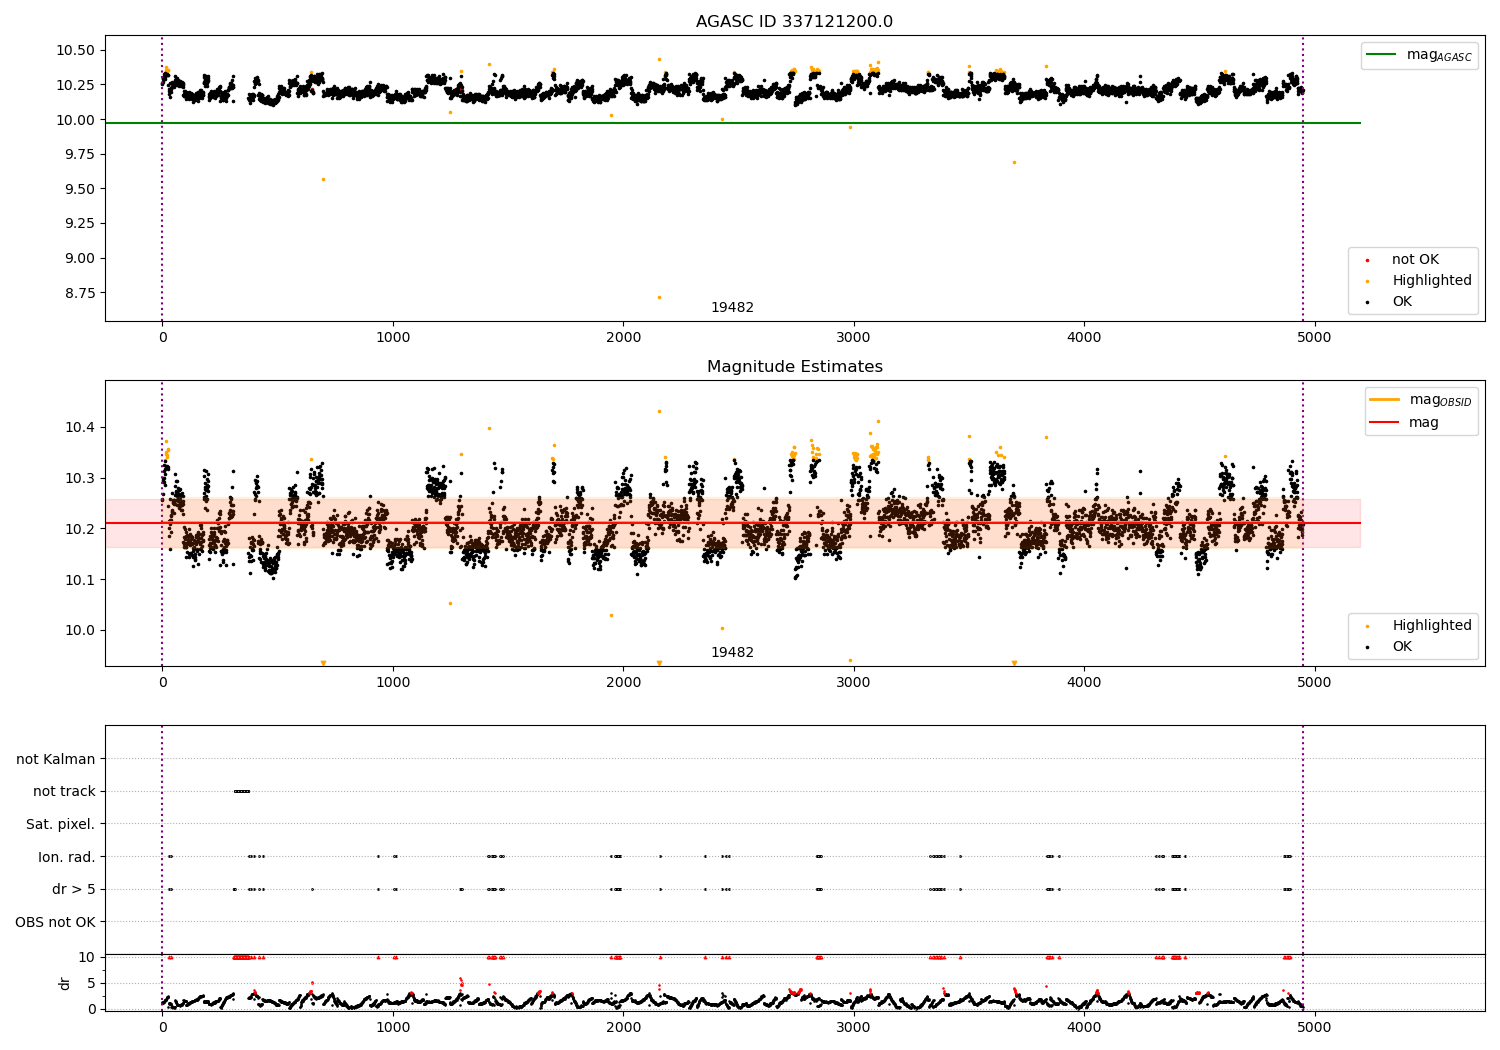This screenshot has width=1500, height=1050.
Task: Click the 10.4 y-axis tick in middle plot
Action: pyautogui.click(x=79, y=428)
